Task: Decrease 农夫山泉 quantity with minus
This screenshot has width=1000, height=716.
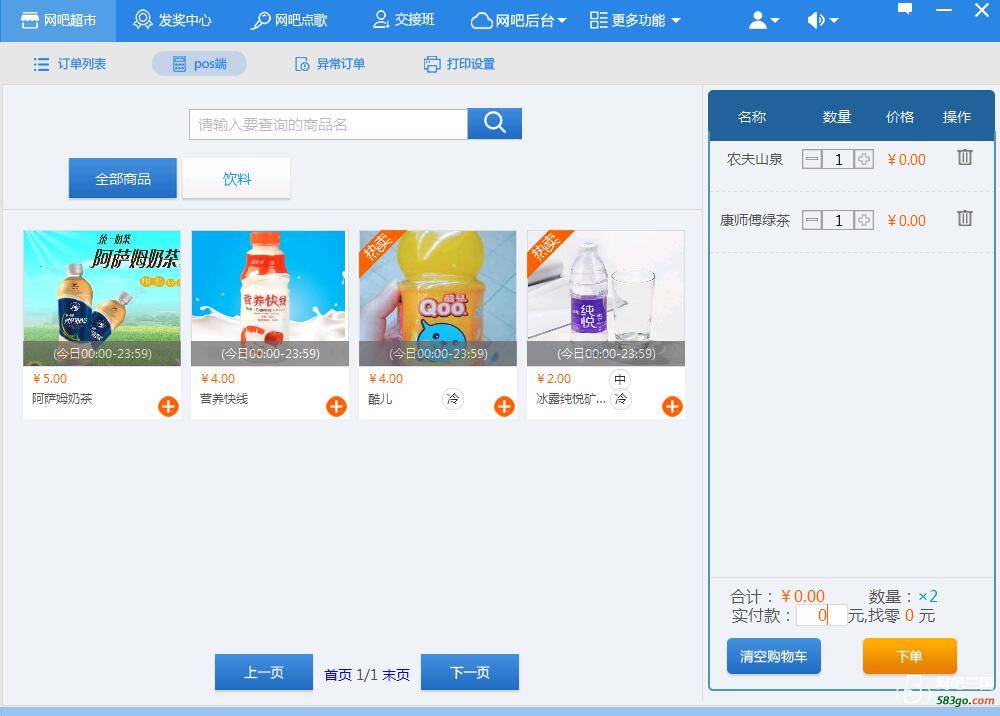Action: (x=812, y=159)
